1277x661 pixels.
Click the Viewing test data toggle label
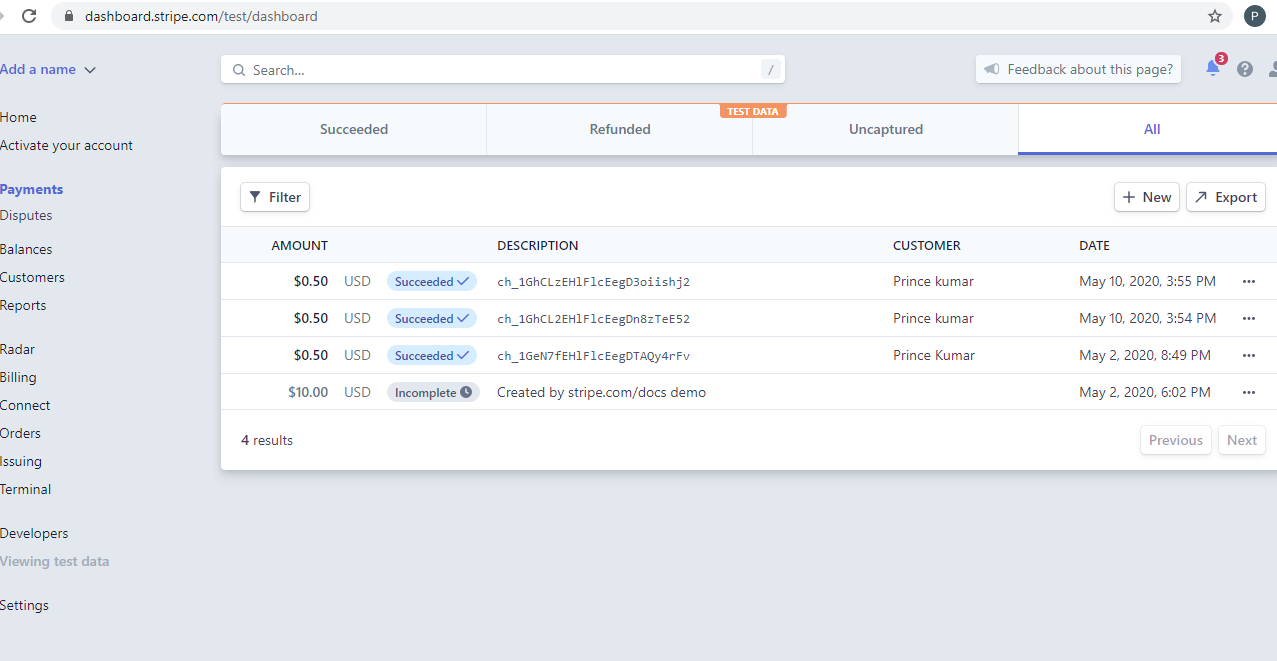point(54,561)
